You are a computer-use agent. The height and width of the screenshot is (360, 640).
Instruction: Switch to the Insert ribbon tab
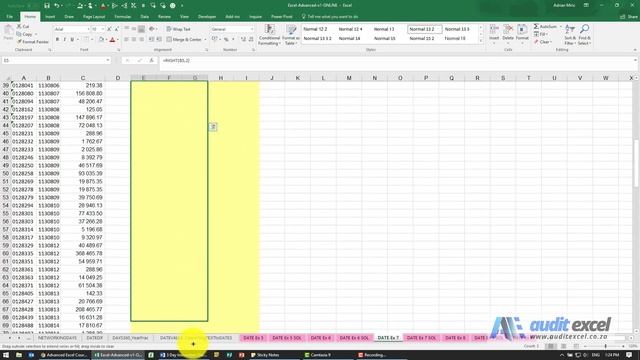click(50, 17)
